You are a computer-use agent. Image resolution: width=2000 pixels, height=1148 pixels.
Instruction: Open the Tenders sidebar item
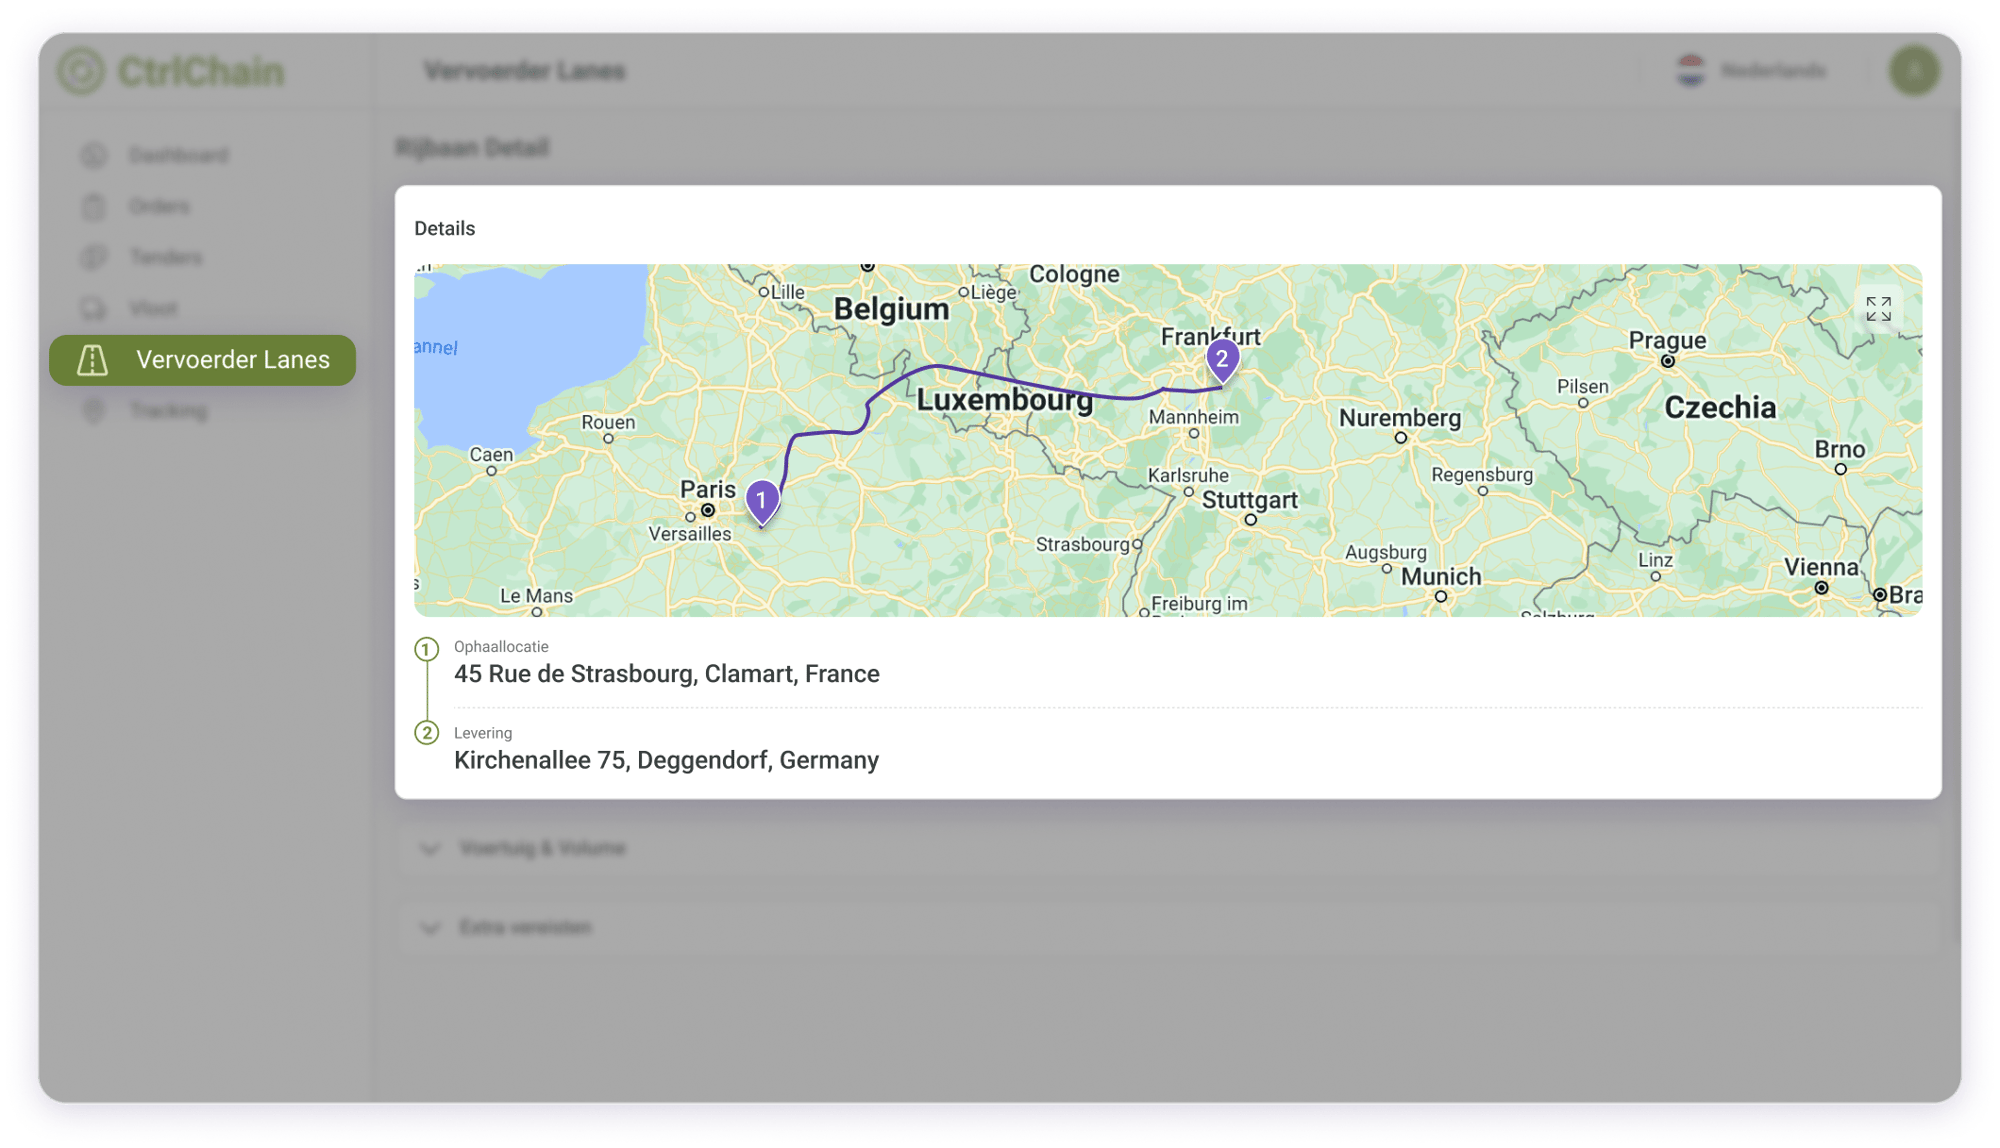pyautogui.click(x=165, y=257)
